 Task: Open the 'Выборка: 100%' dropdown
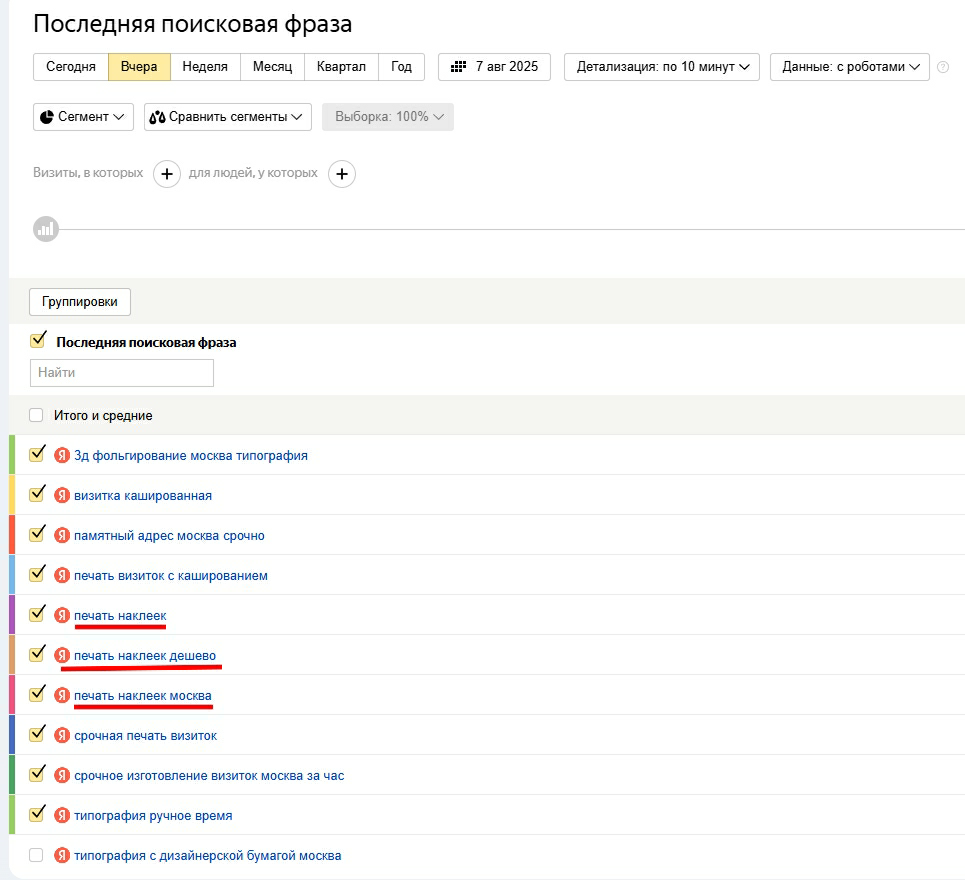[x=388, y=117]
